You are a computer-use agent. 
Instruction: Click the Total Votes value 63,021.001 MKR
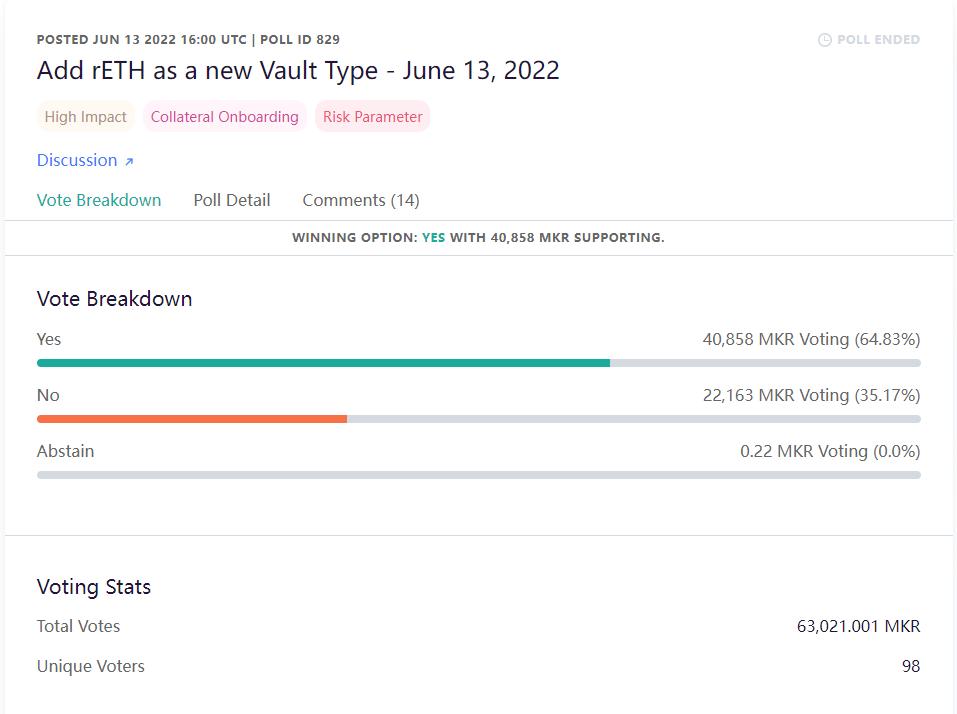coord(858,626)
